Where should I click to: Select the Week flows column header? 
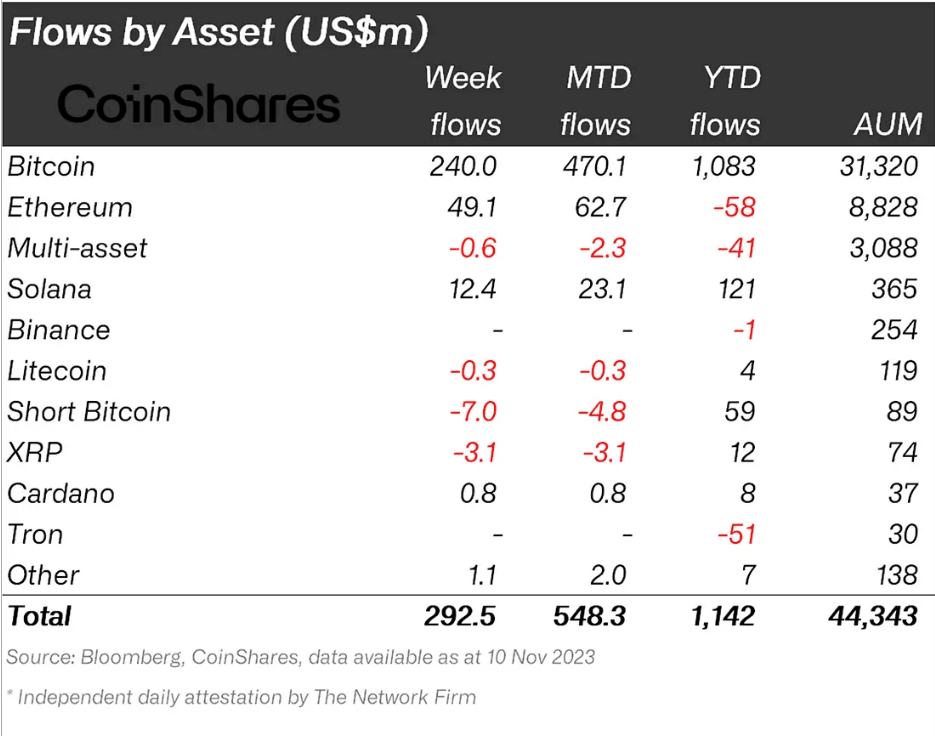click(464, 101)
